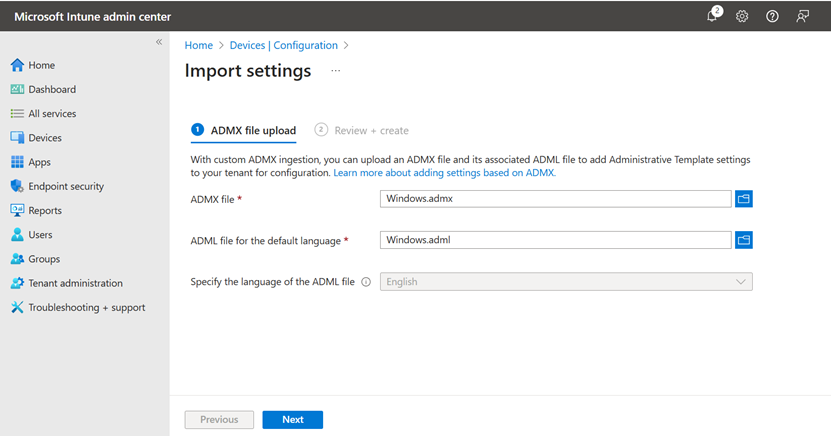Image resolution: width=831 pixels, height=436 pixels.
Task: Click the feedback person icon
Action: tap(802, 16)
